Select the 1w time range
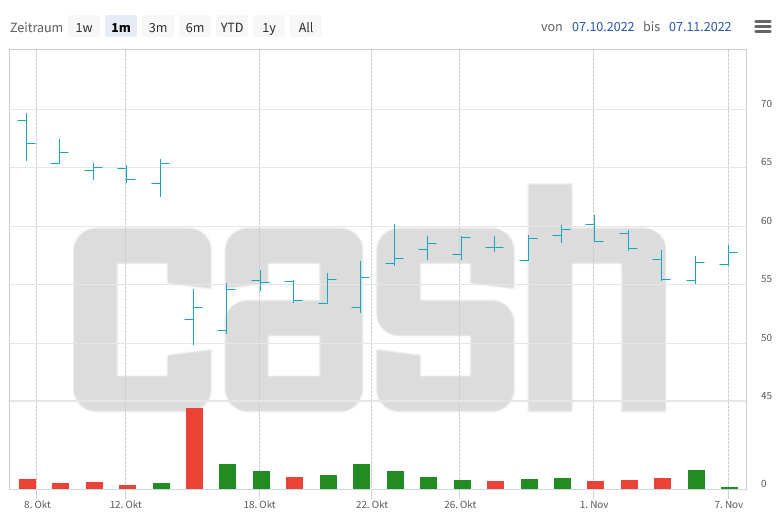 pos(84,27)
